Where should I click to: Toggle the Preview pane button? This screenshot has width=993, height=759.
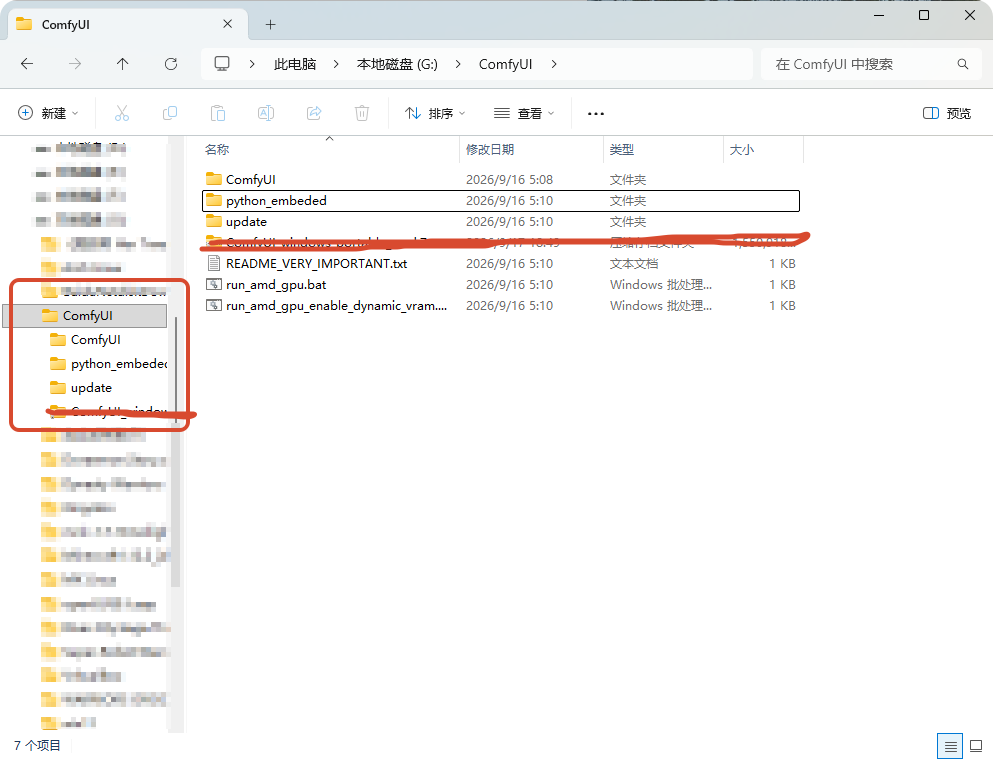[x=947, y=113]
